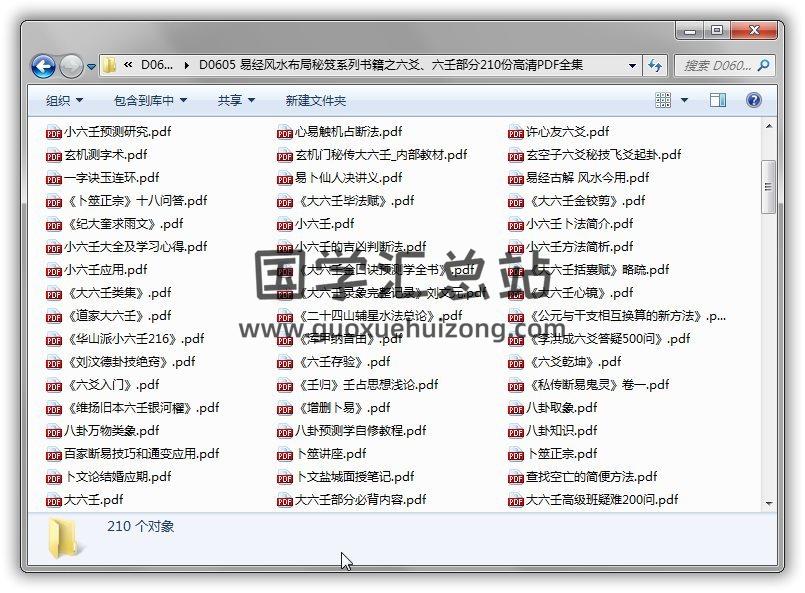Select file name 卜文论结婚应期.pdf
Screen dimensions: 805x593
point(119,477)
